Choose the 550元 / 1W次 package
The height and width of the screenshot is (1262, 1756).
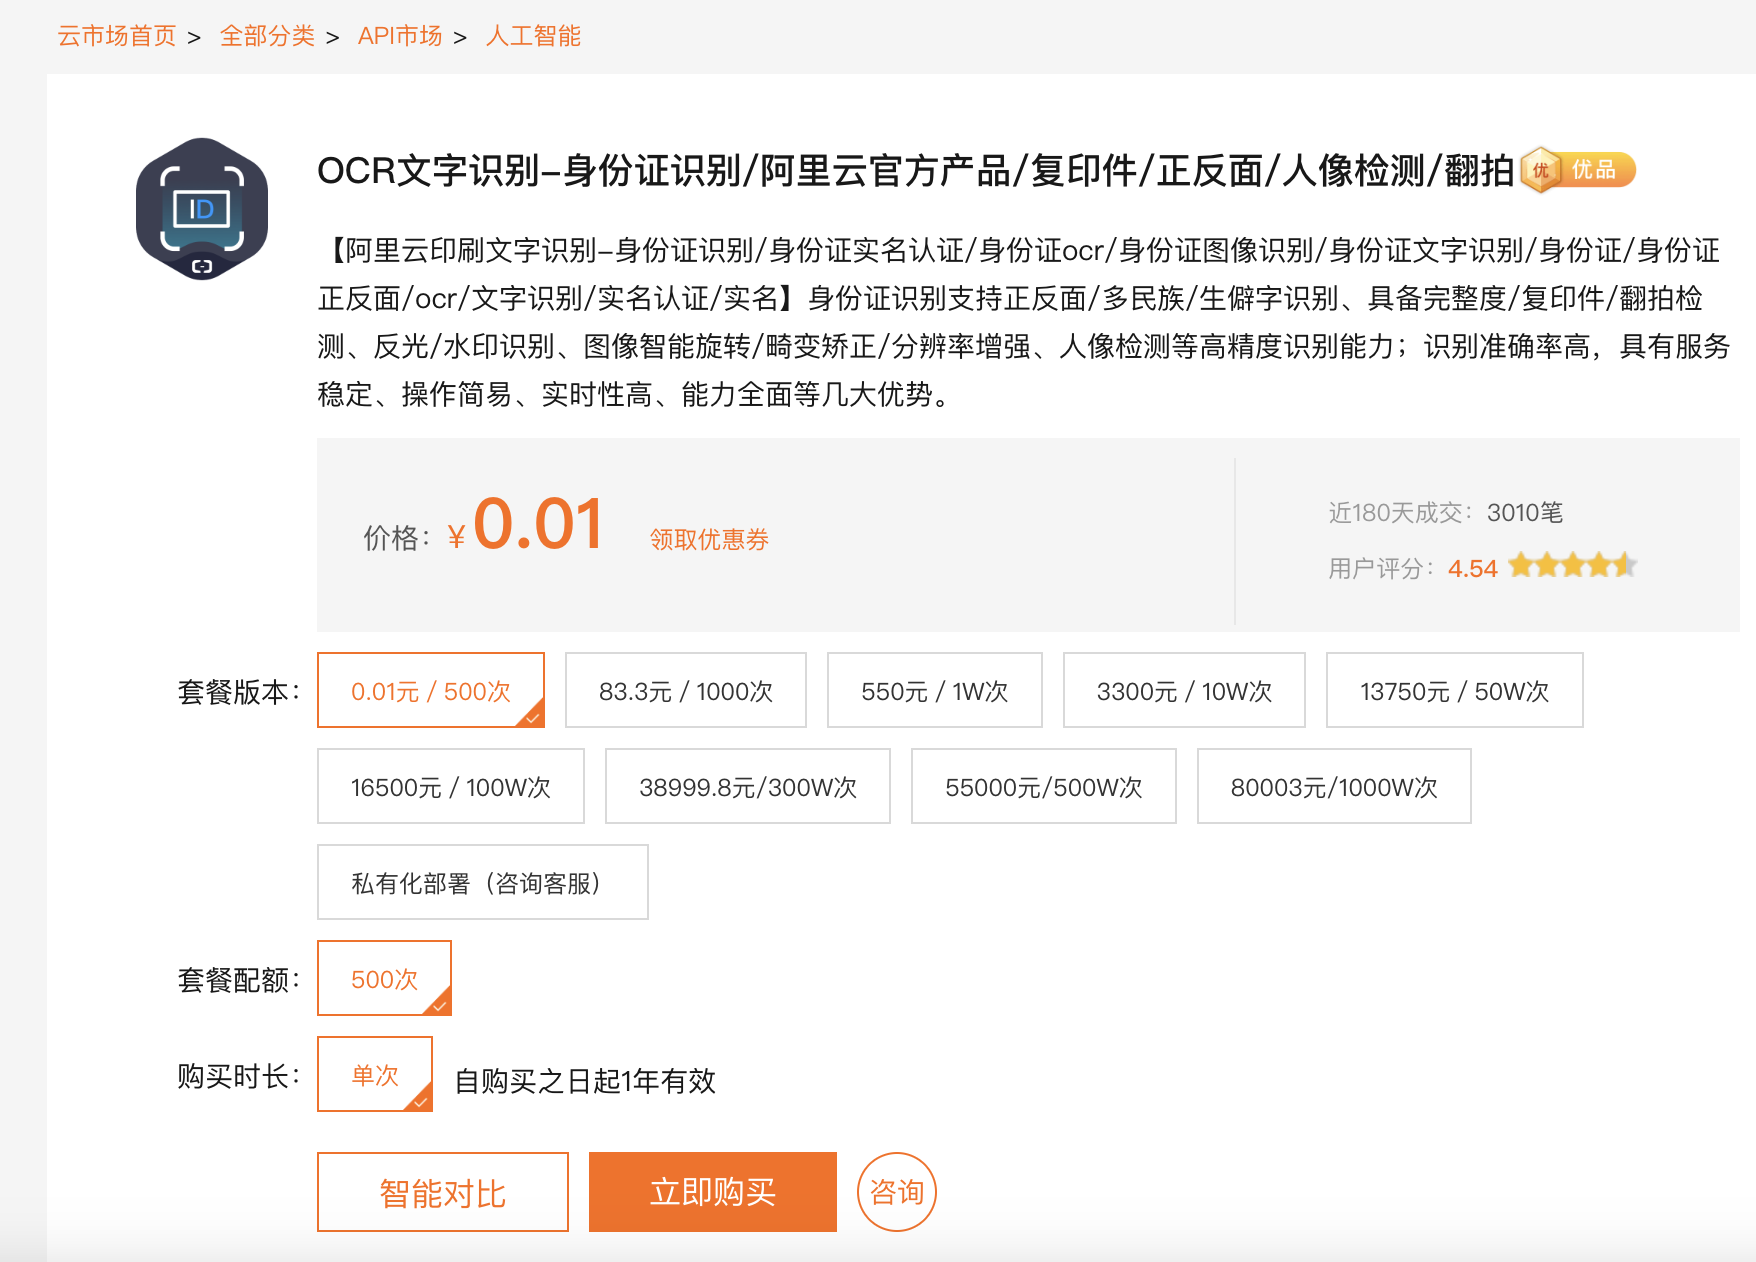coord(935,690)
